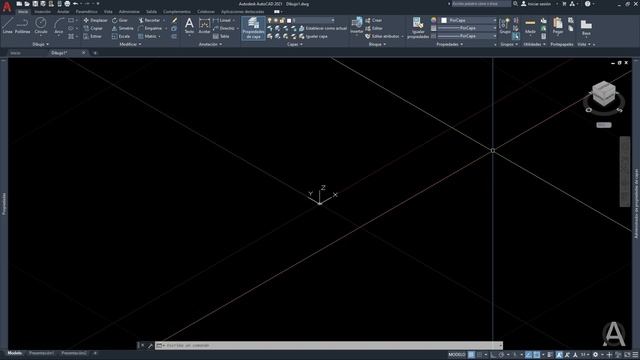Select the Línea draw tool
This screenshot has width=640, height=360.
(x=7, y=25)
